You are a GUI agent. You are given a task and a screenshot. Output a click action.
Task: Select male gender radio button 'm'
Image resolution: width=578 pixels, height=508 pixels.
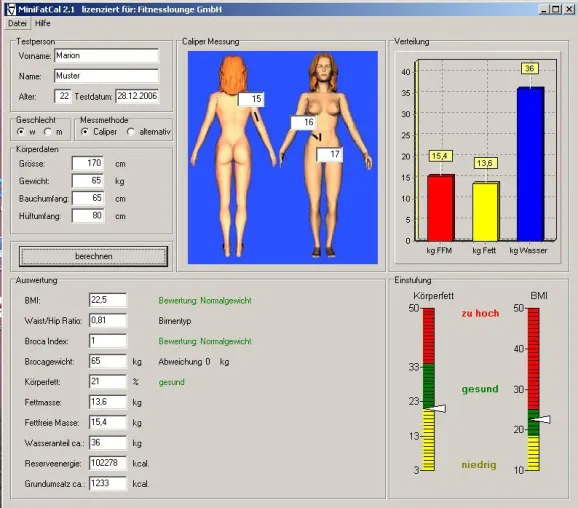point(48,132)
